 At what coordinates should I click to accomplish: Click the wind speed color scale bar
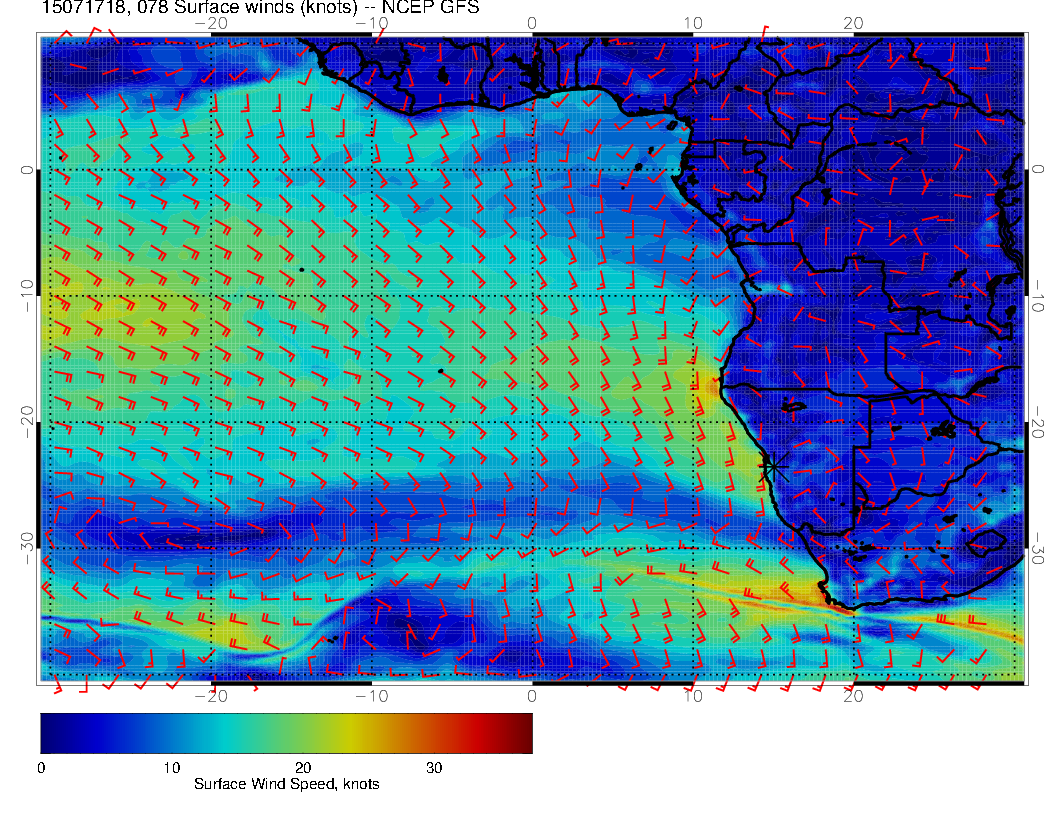tap(286, 733)
